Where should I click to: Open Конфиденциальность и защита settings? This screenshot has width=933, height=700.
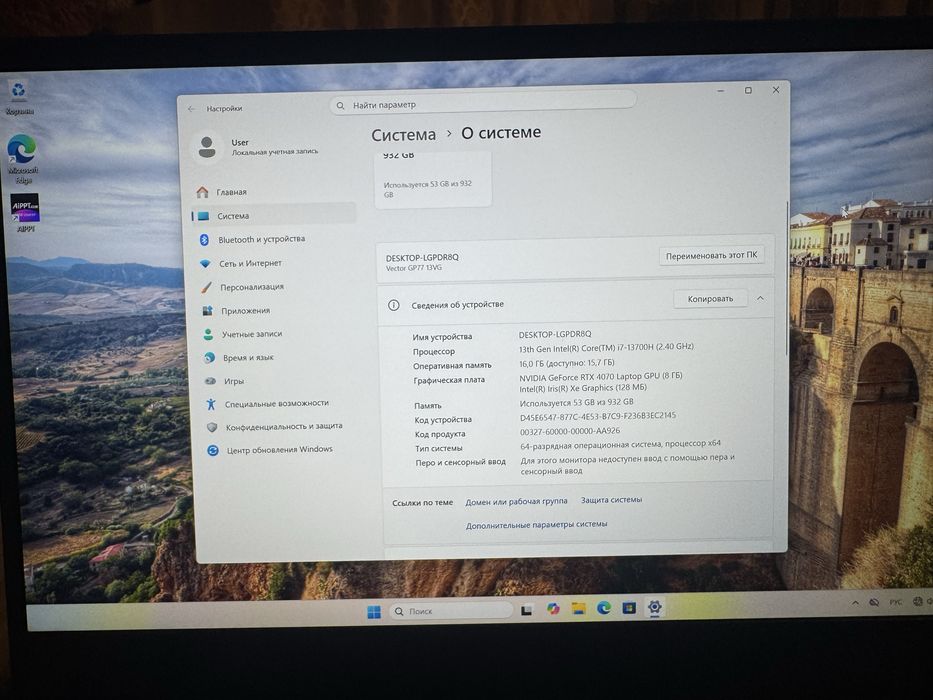pyautogui.click(x=280, y=426)
